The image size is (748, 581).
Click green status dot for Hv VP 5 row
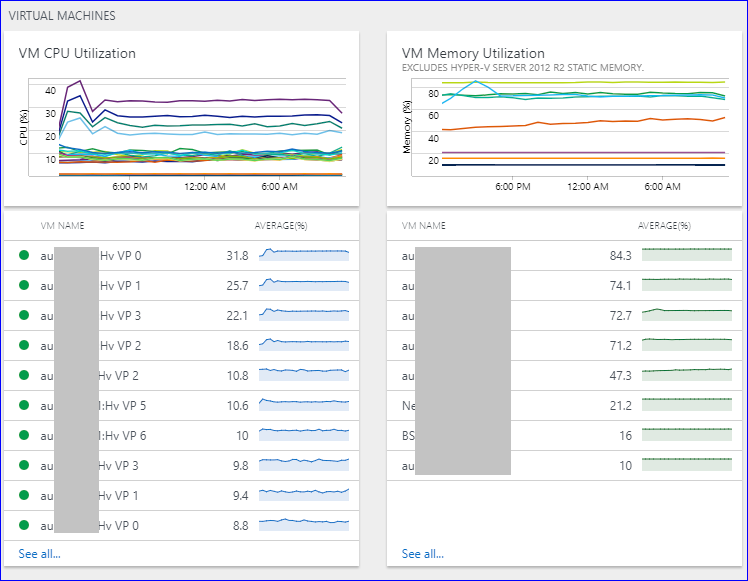pos(24,405)
